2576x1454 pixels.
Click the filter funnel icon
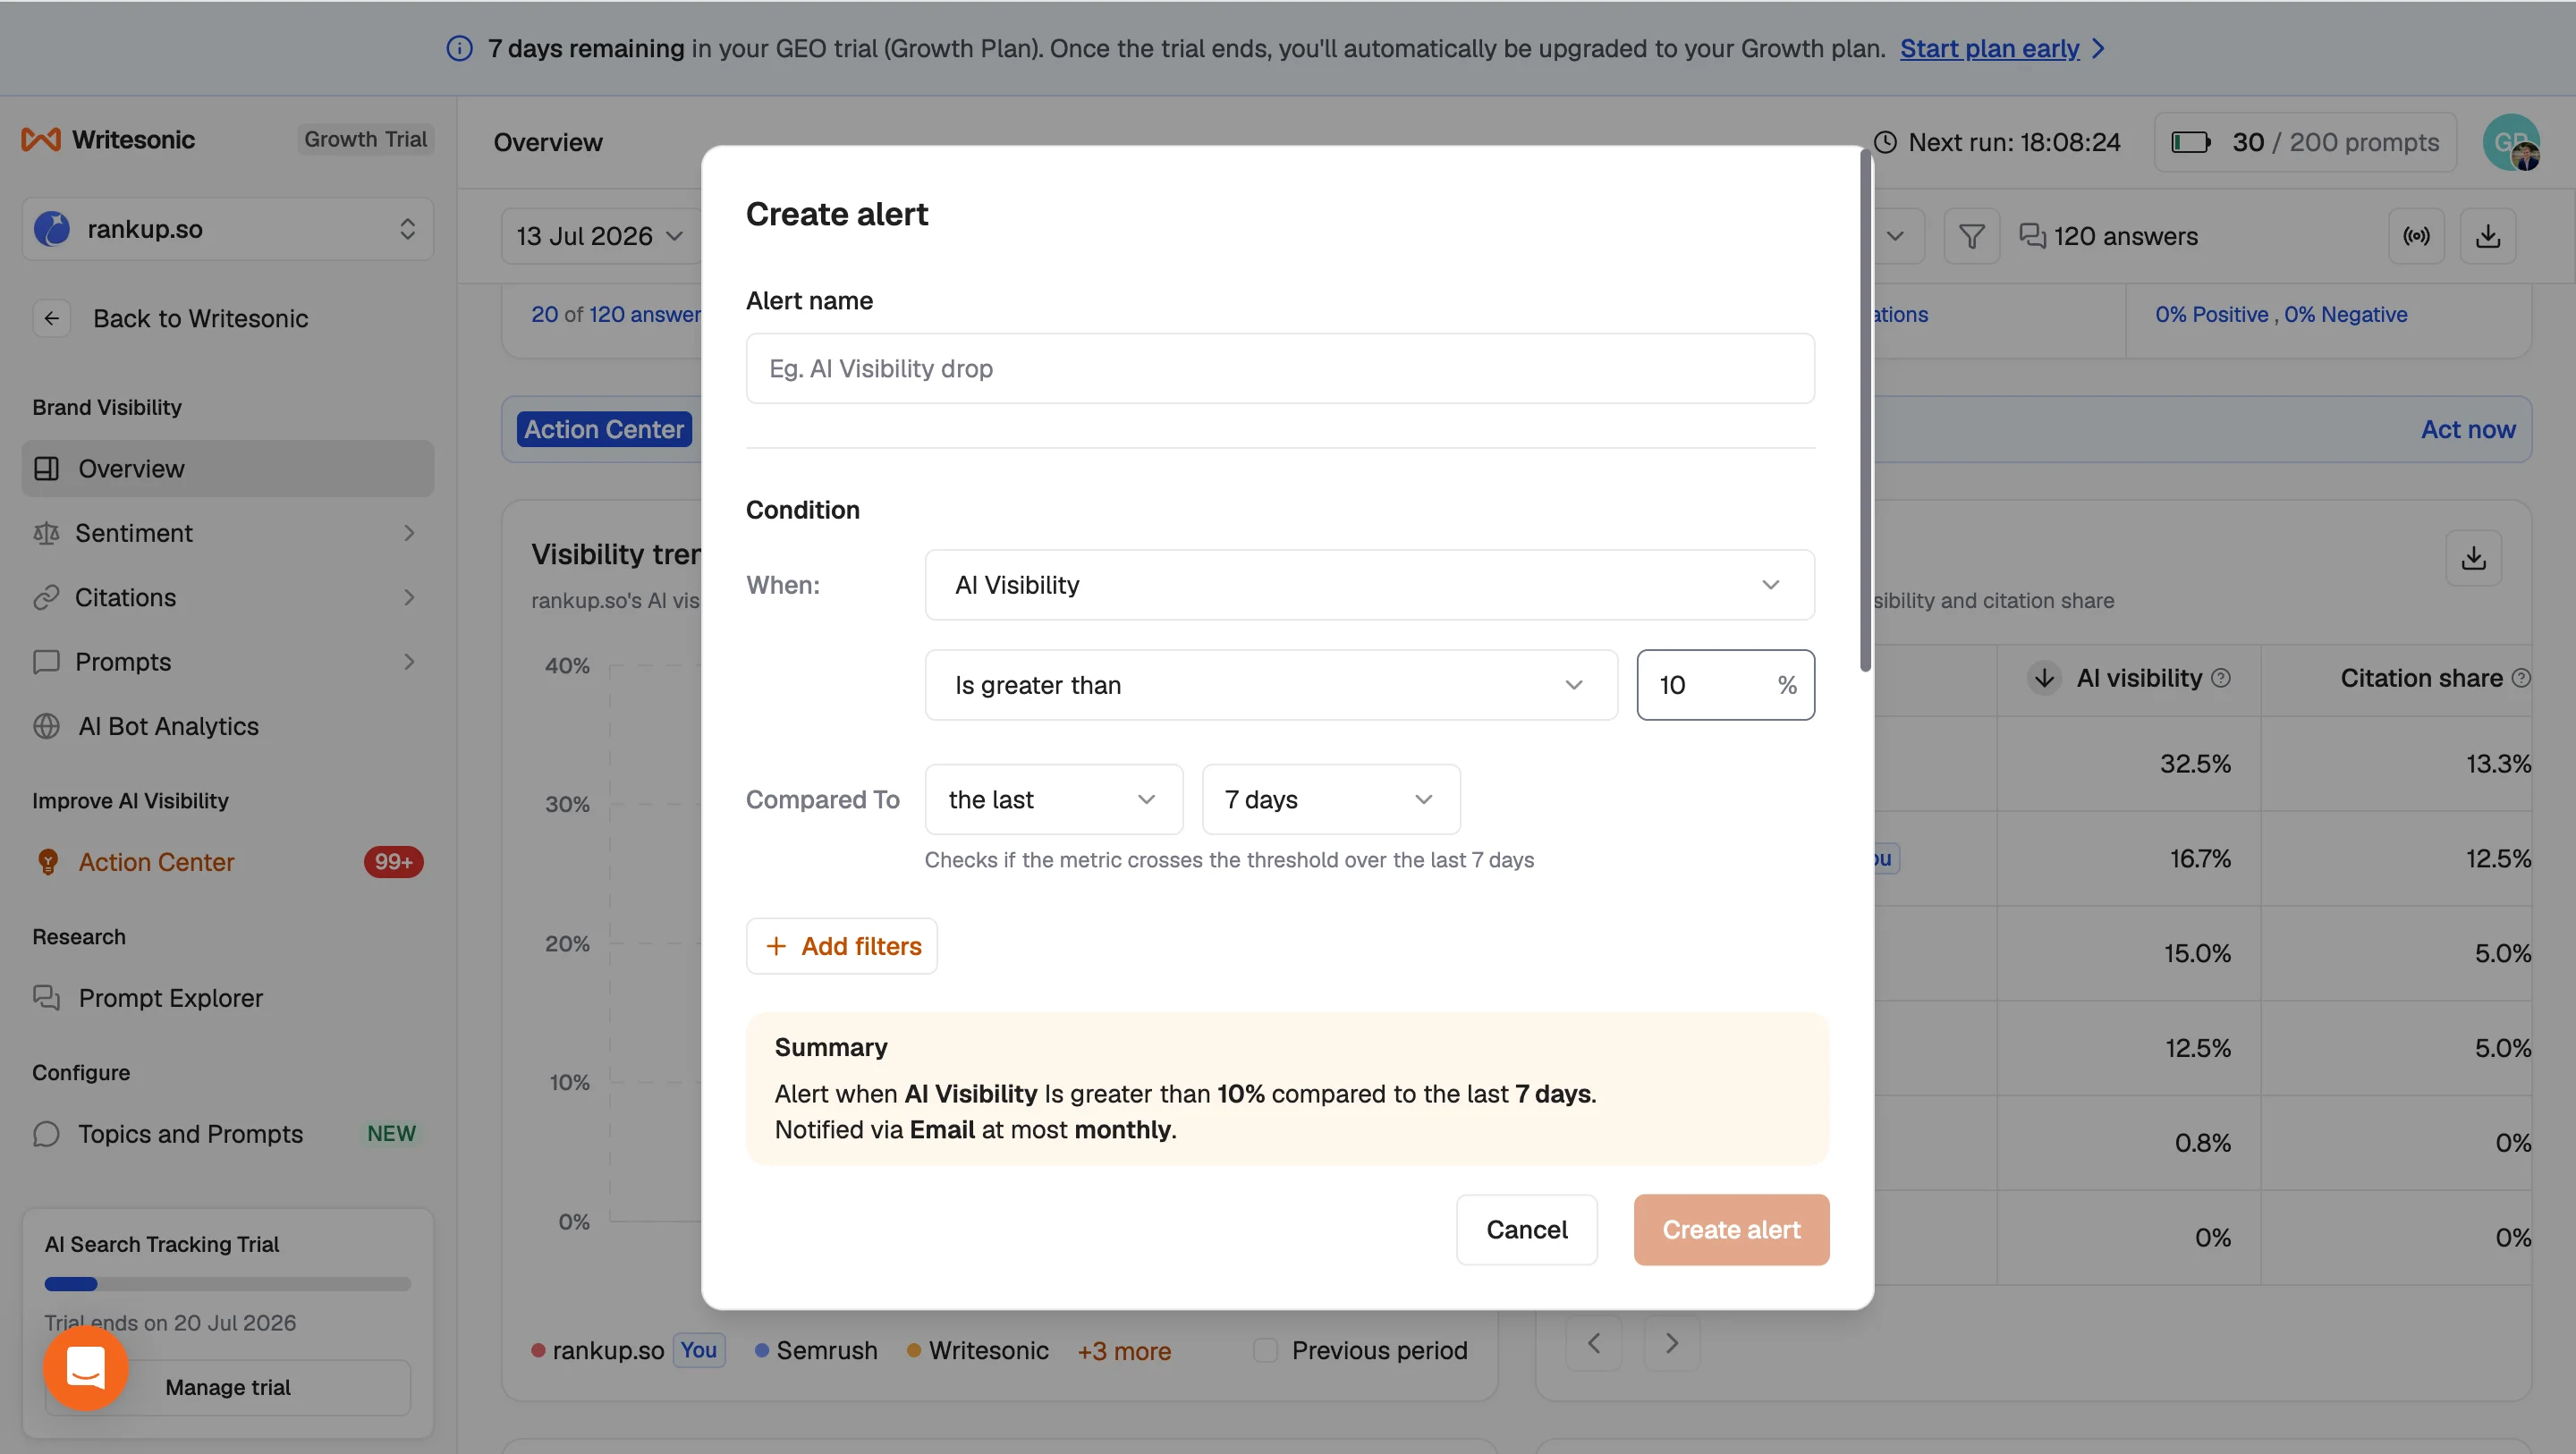pos(1971,236)
